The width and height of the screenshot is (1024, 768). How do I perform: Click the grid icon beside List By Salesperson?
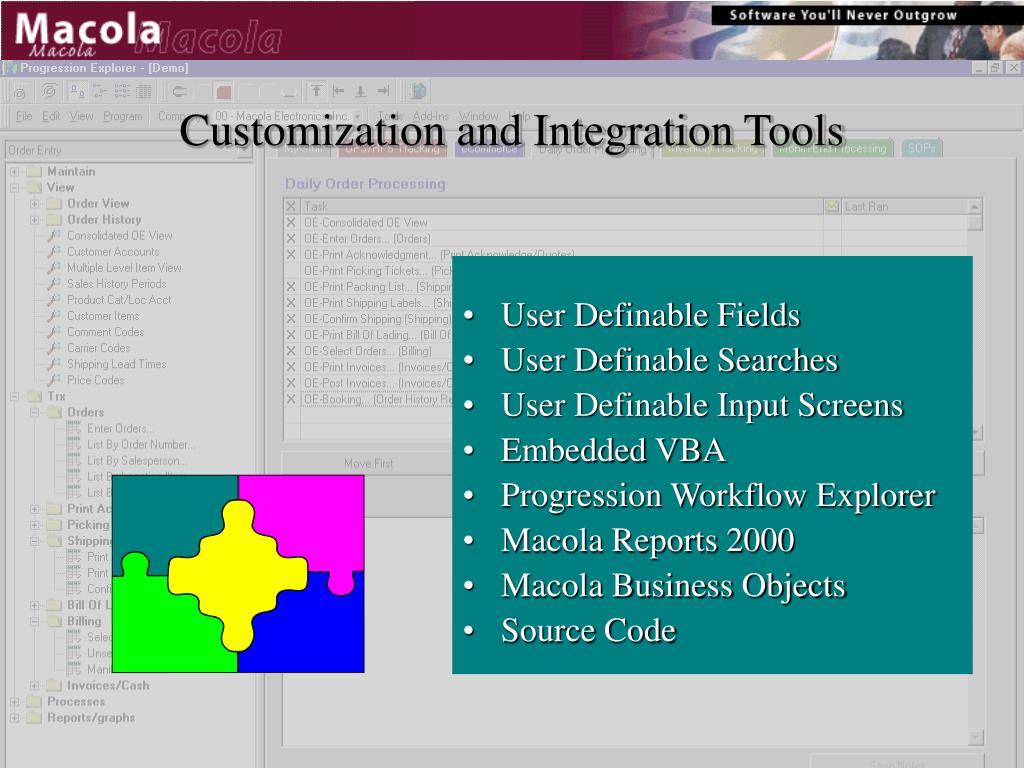tap(74, 460)
